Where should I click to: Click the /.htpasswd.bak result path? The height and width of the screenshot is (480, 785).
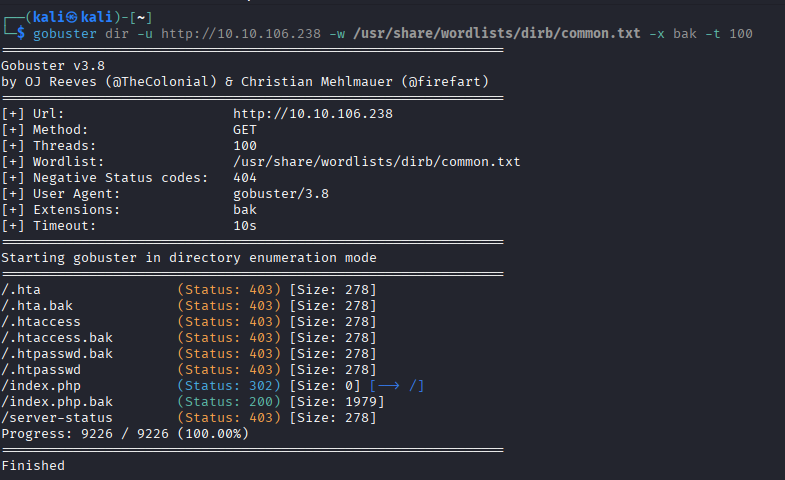[x=56, y=353]
